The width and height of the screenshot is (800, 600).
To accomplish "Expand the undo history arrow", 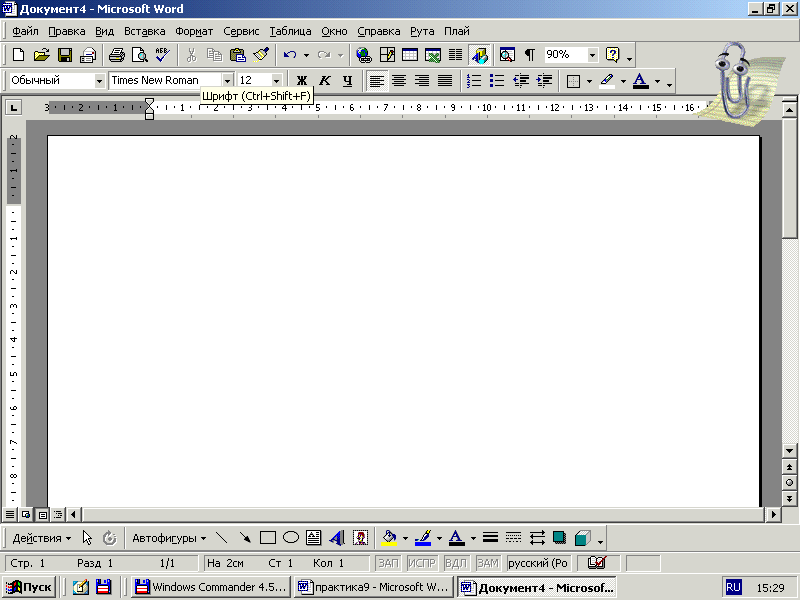I will pos(306,55).
